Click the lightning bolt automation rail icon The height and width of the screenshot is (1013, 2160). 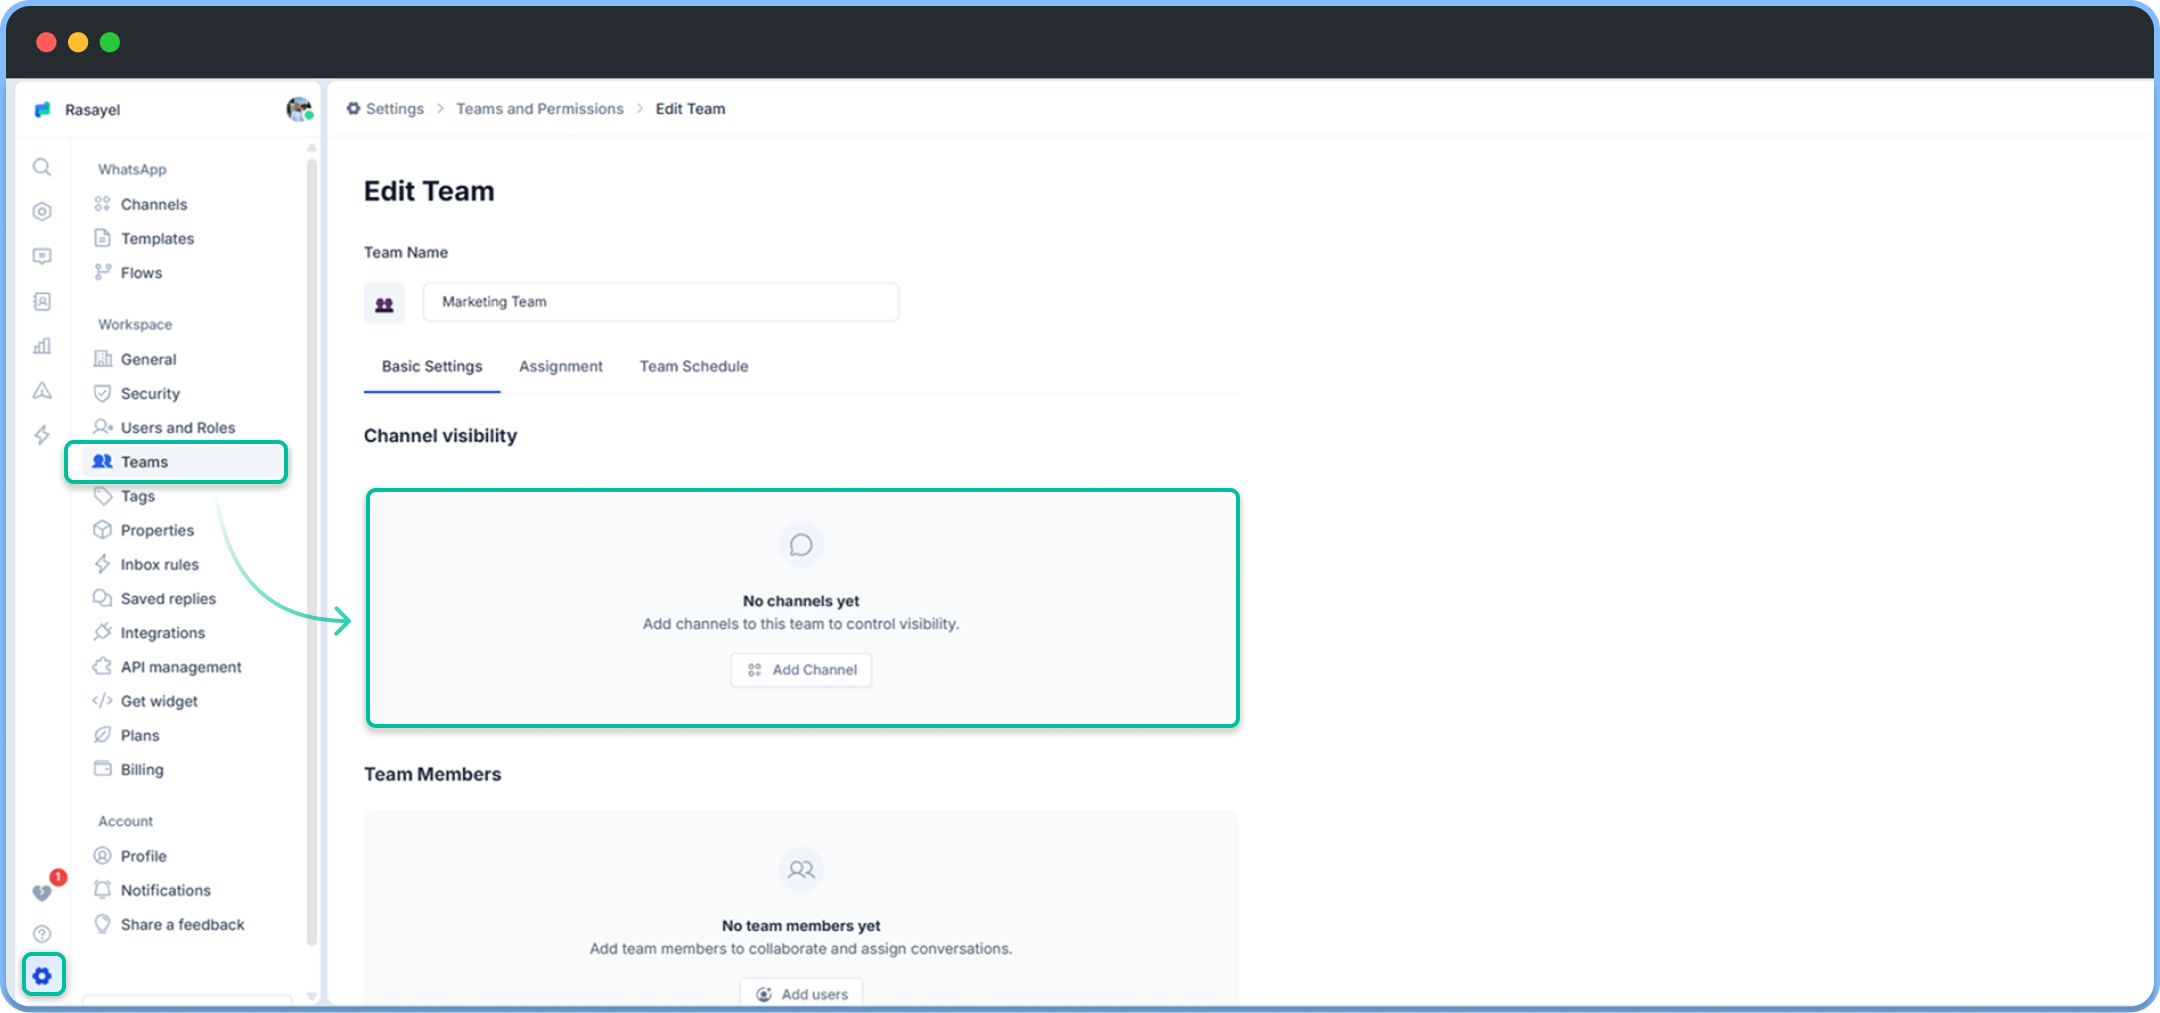point(42,435)
